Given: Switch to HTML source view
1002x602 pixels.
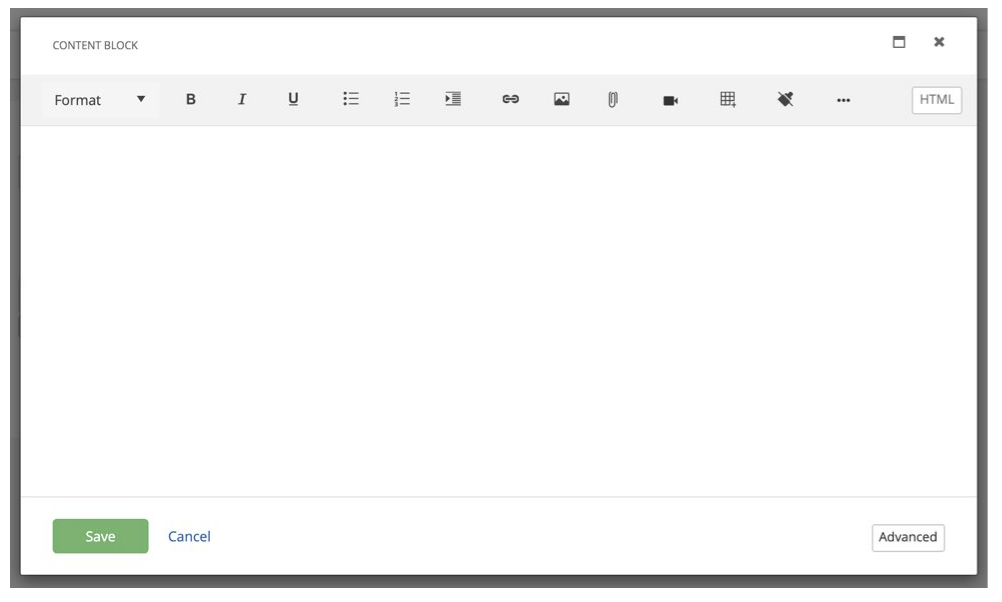Looking at the screenshot, I should pyautogui.click(x=936, y=100).
